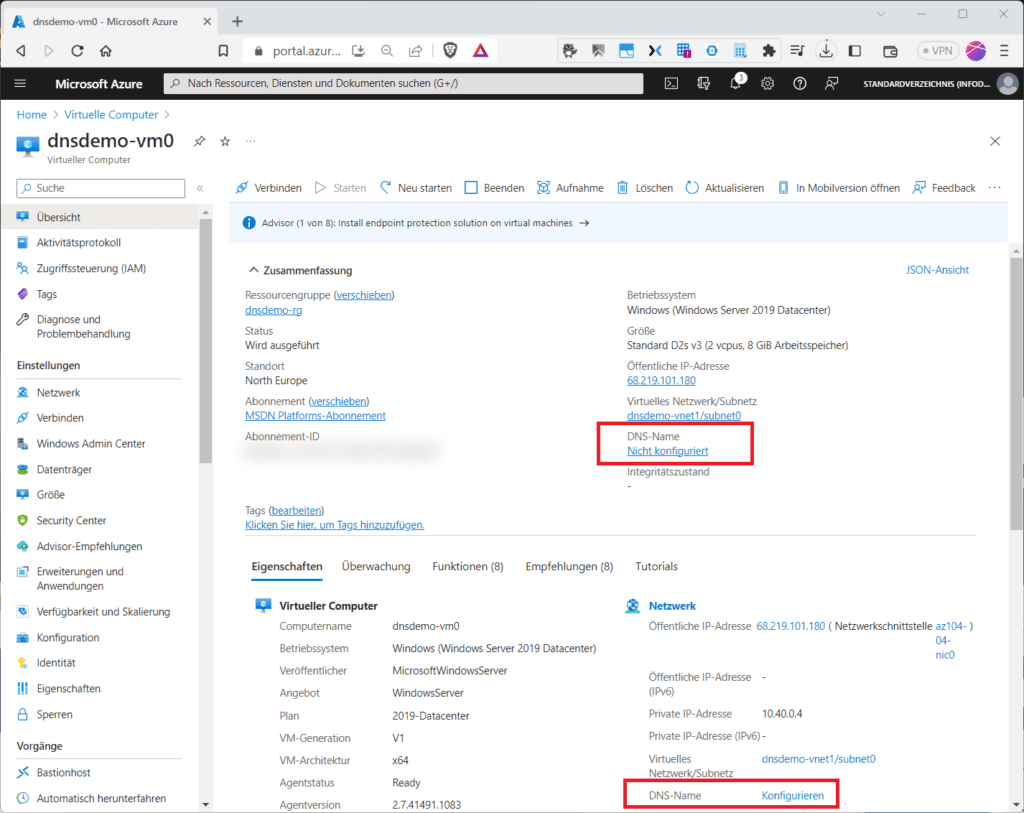1024x813 pixels.
Task: Open the public IP 68.219.101.180 in summary
Action: pyautogui.click(x=661, y=381)
